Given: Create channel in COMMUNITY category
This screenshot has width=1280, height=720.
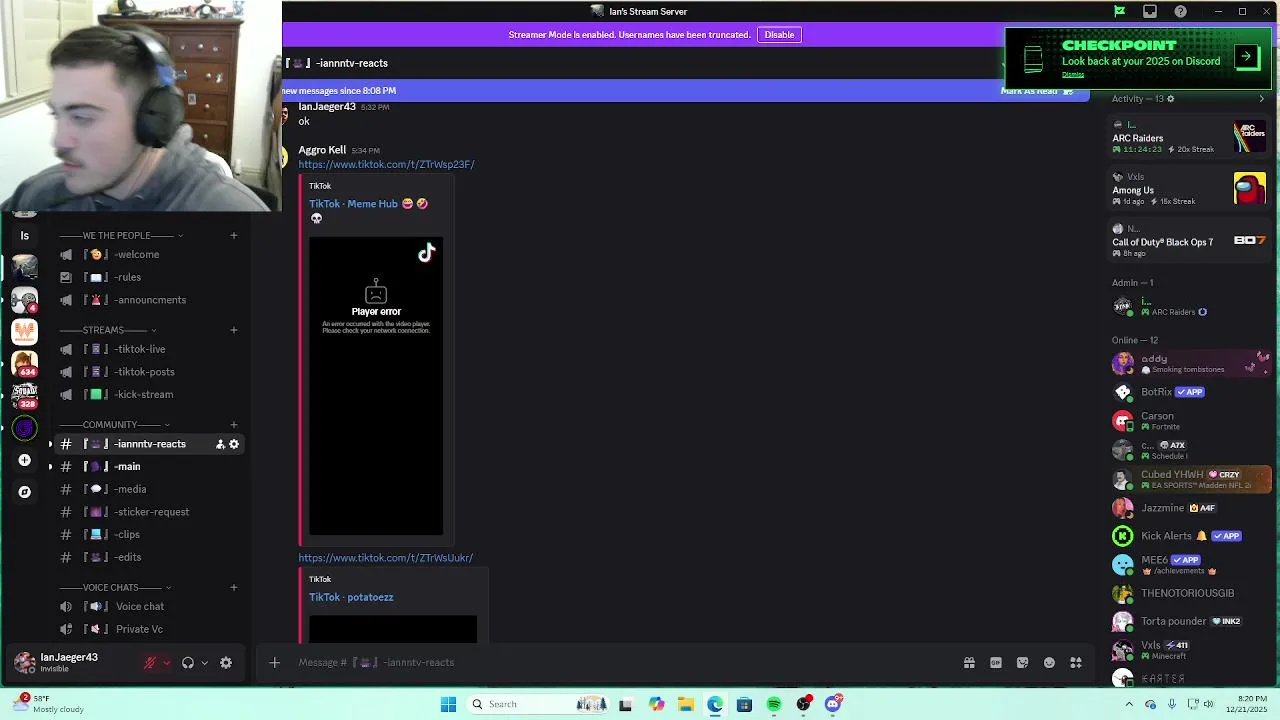Looking at the screenshot, I should (234, 425).
